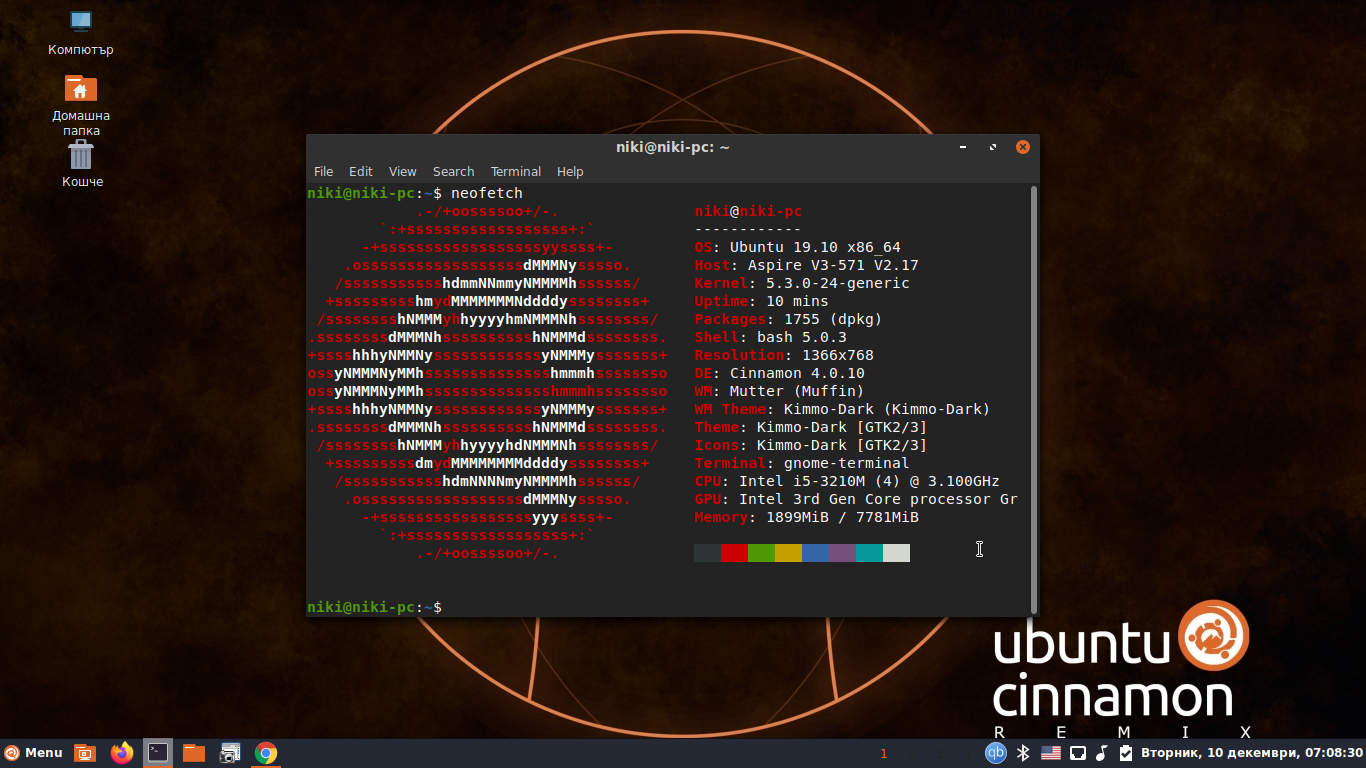Open the Cinnamon Menu button
The image size is (1366, 768).
tap(33, 753)
